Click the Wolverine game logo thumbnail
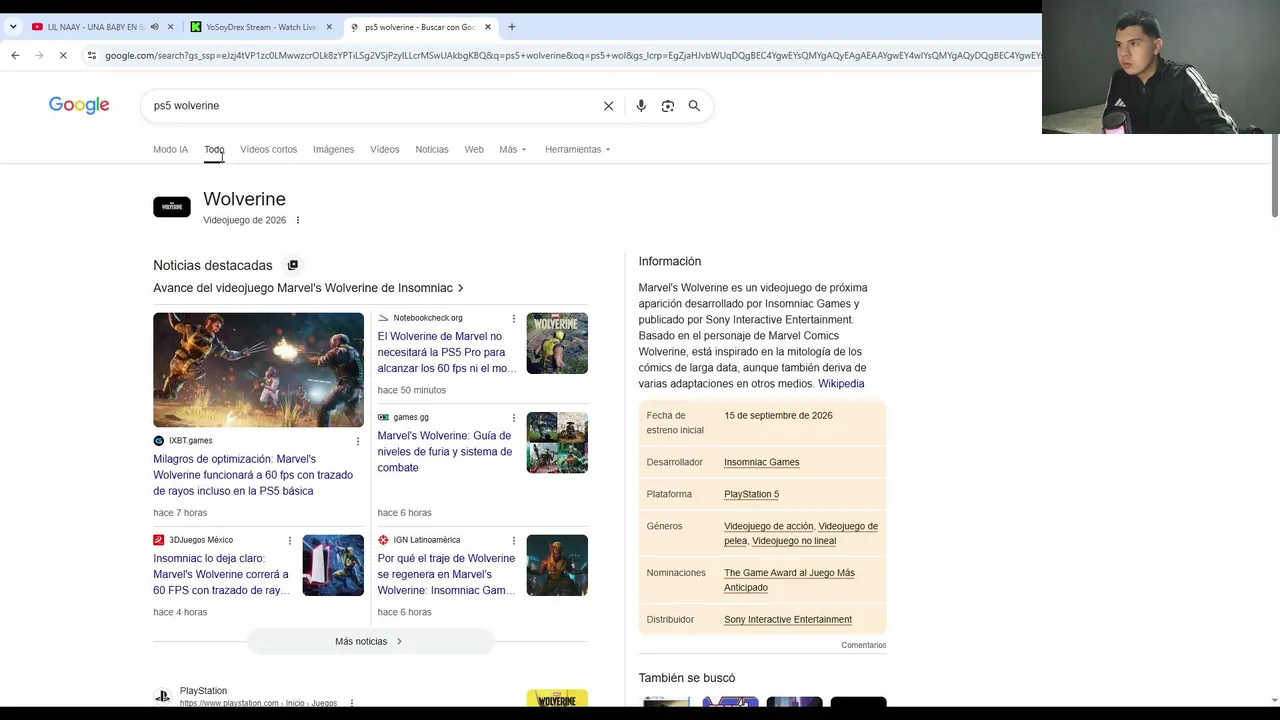Screen dimensions: 1280x720 pyautogui.click(x=172, y=207)
